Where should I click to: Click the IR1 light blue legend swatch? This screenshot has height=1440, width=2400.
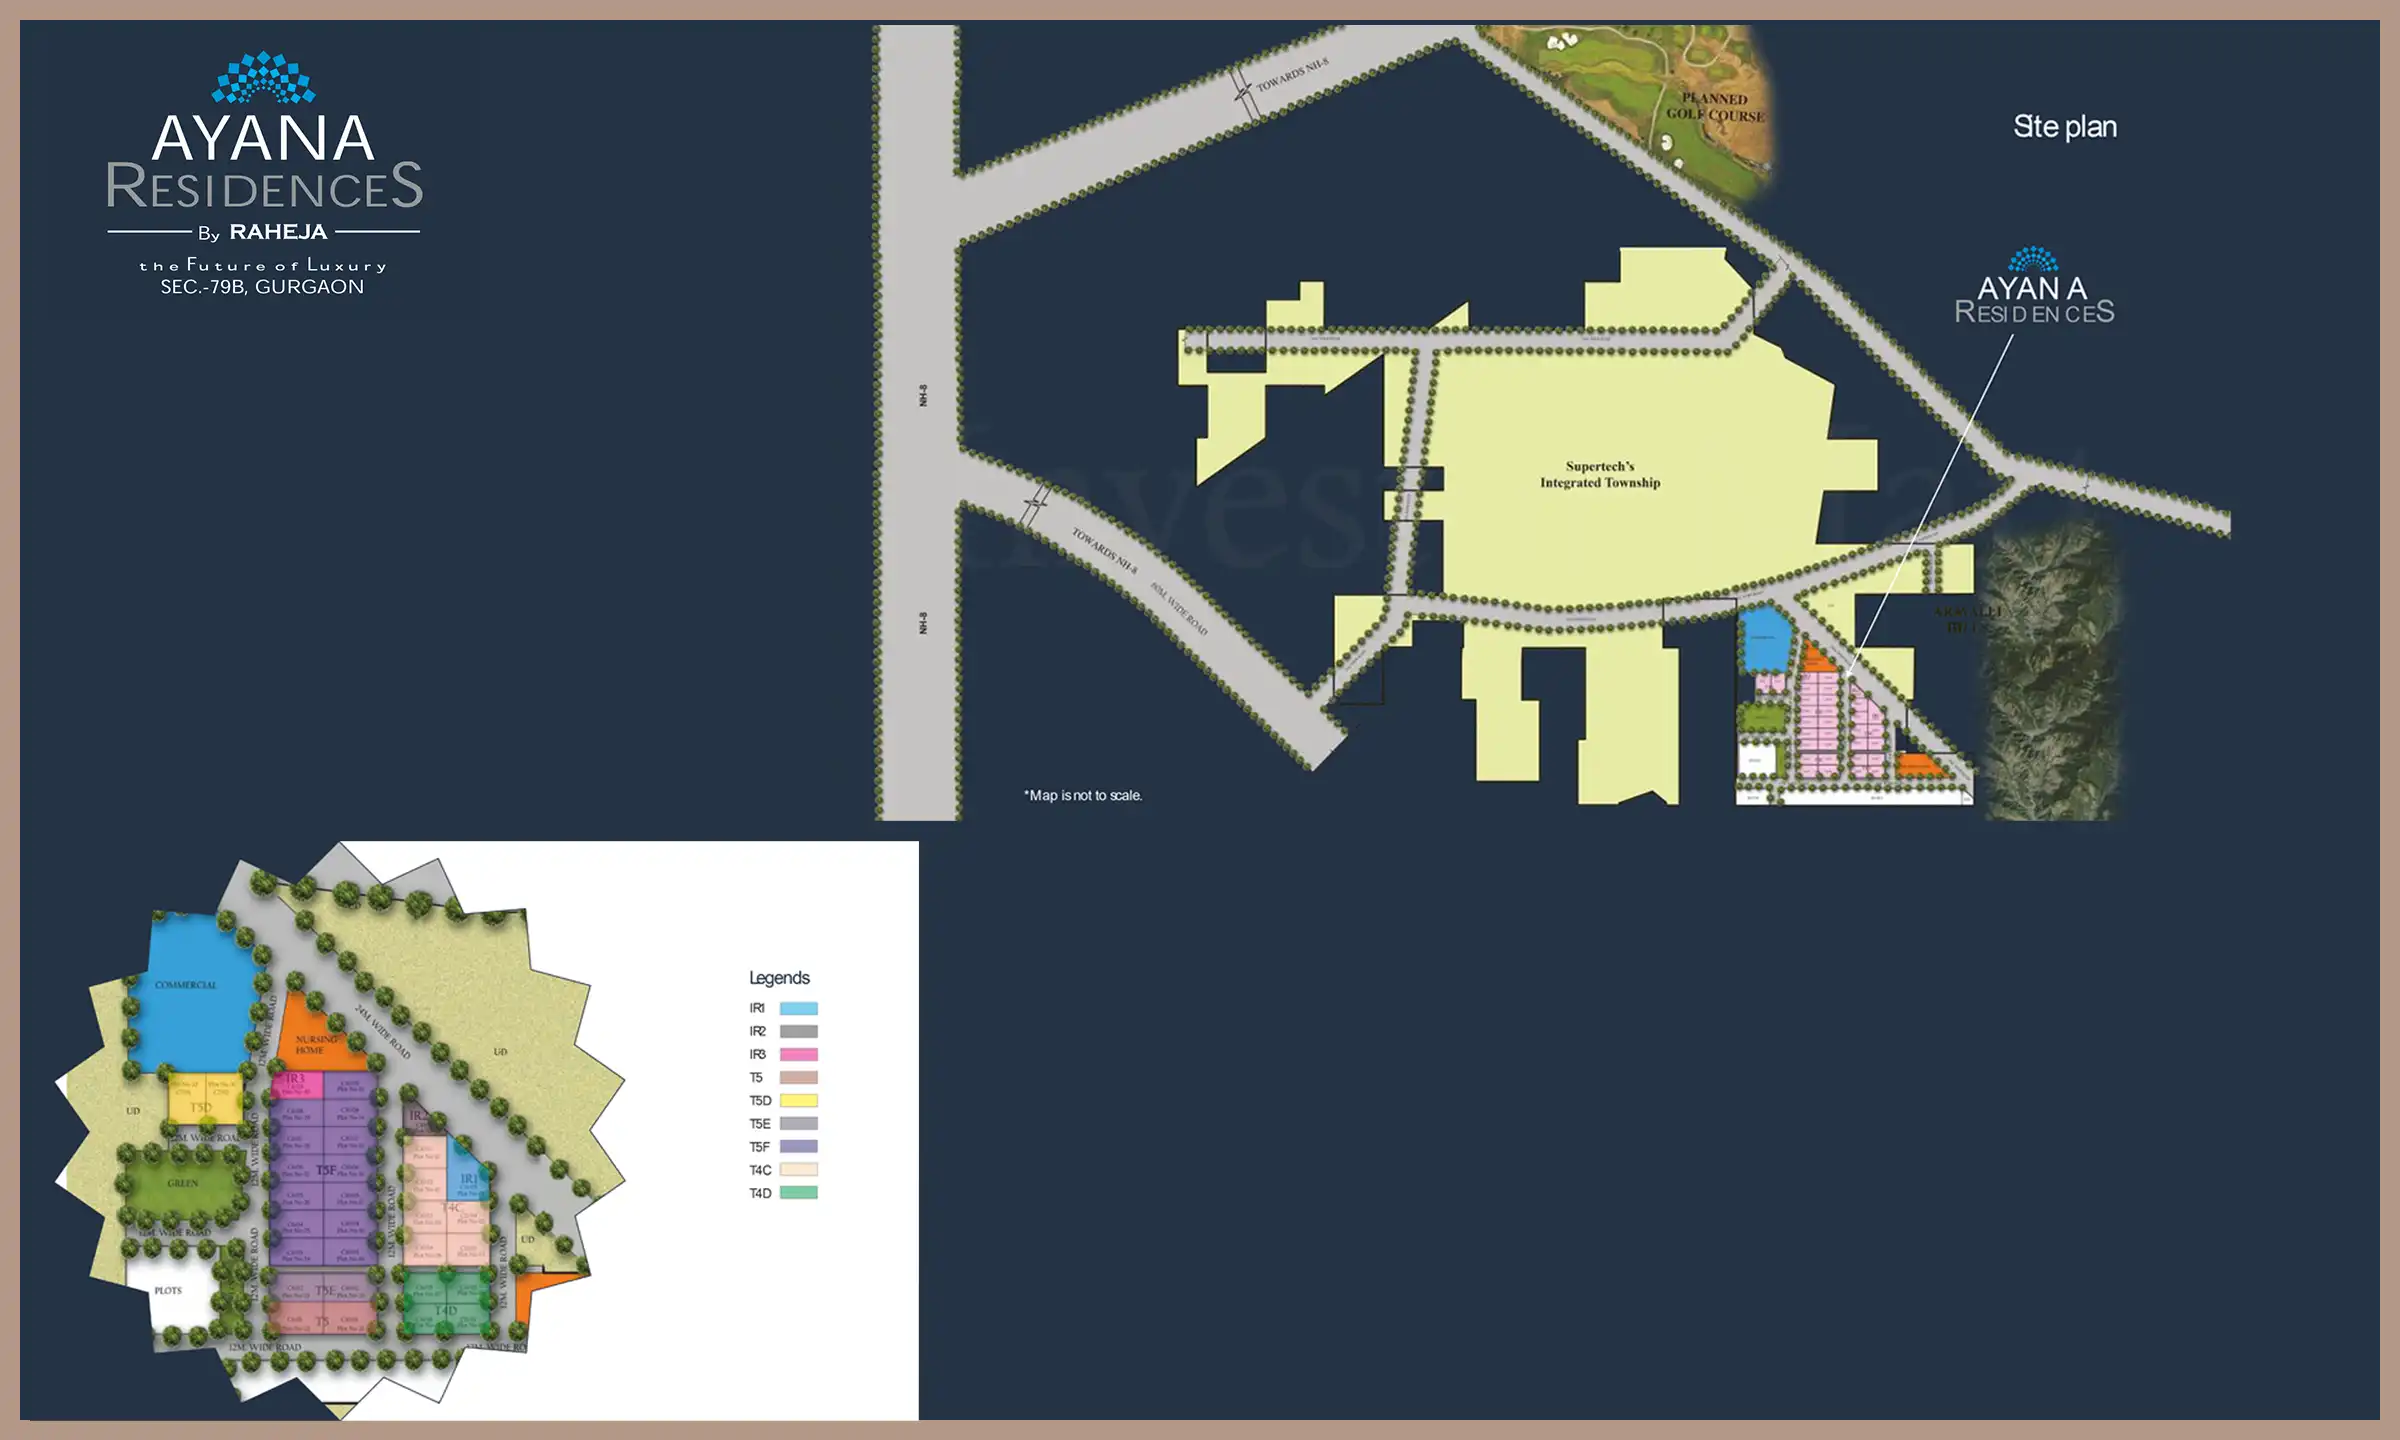798,1008
